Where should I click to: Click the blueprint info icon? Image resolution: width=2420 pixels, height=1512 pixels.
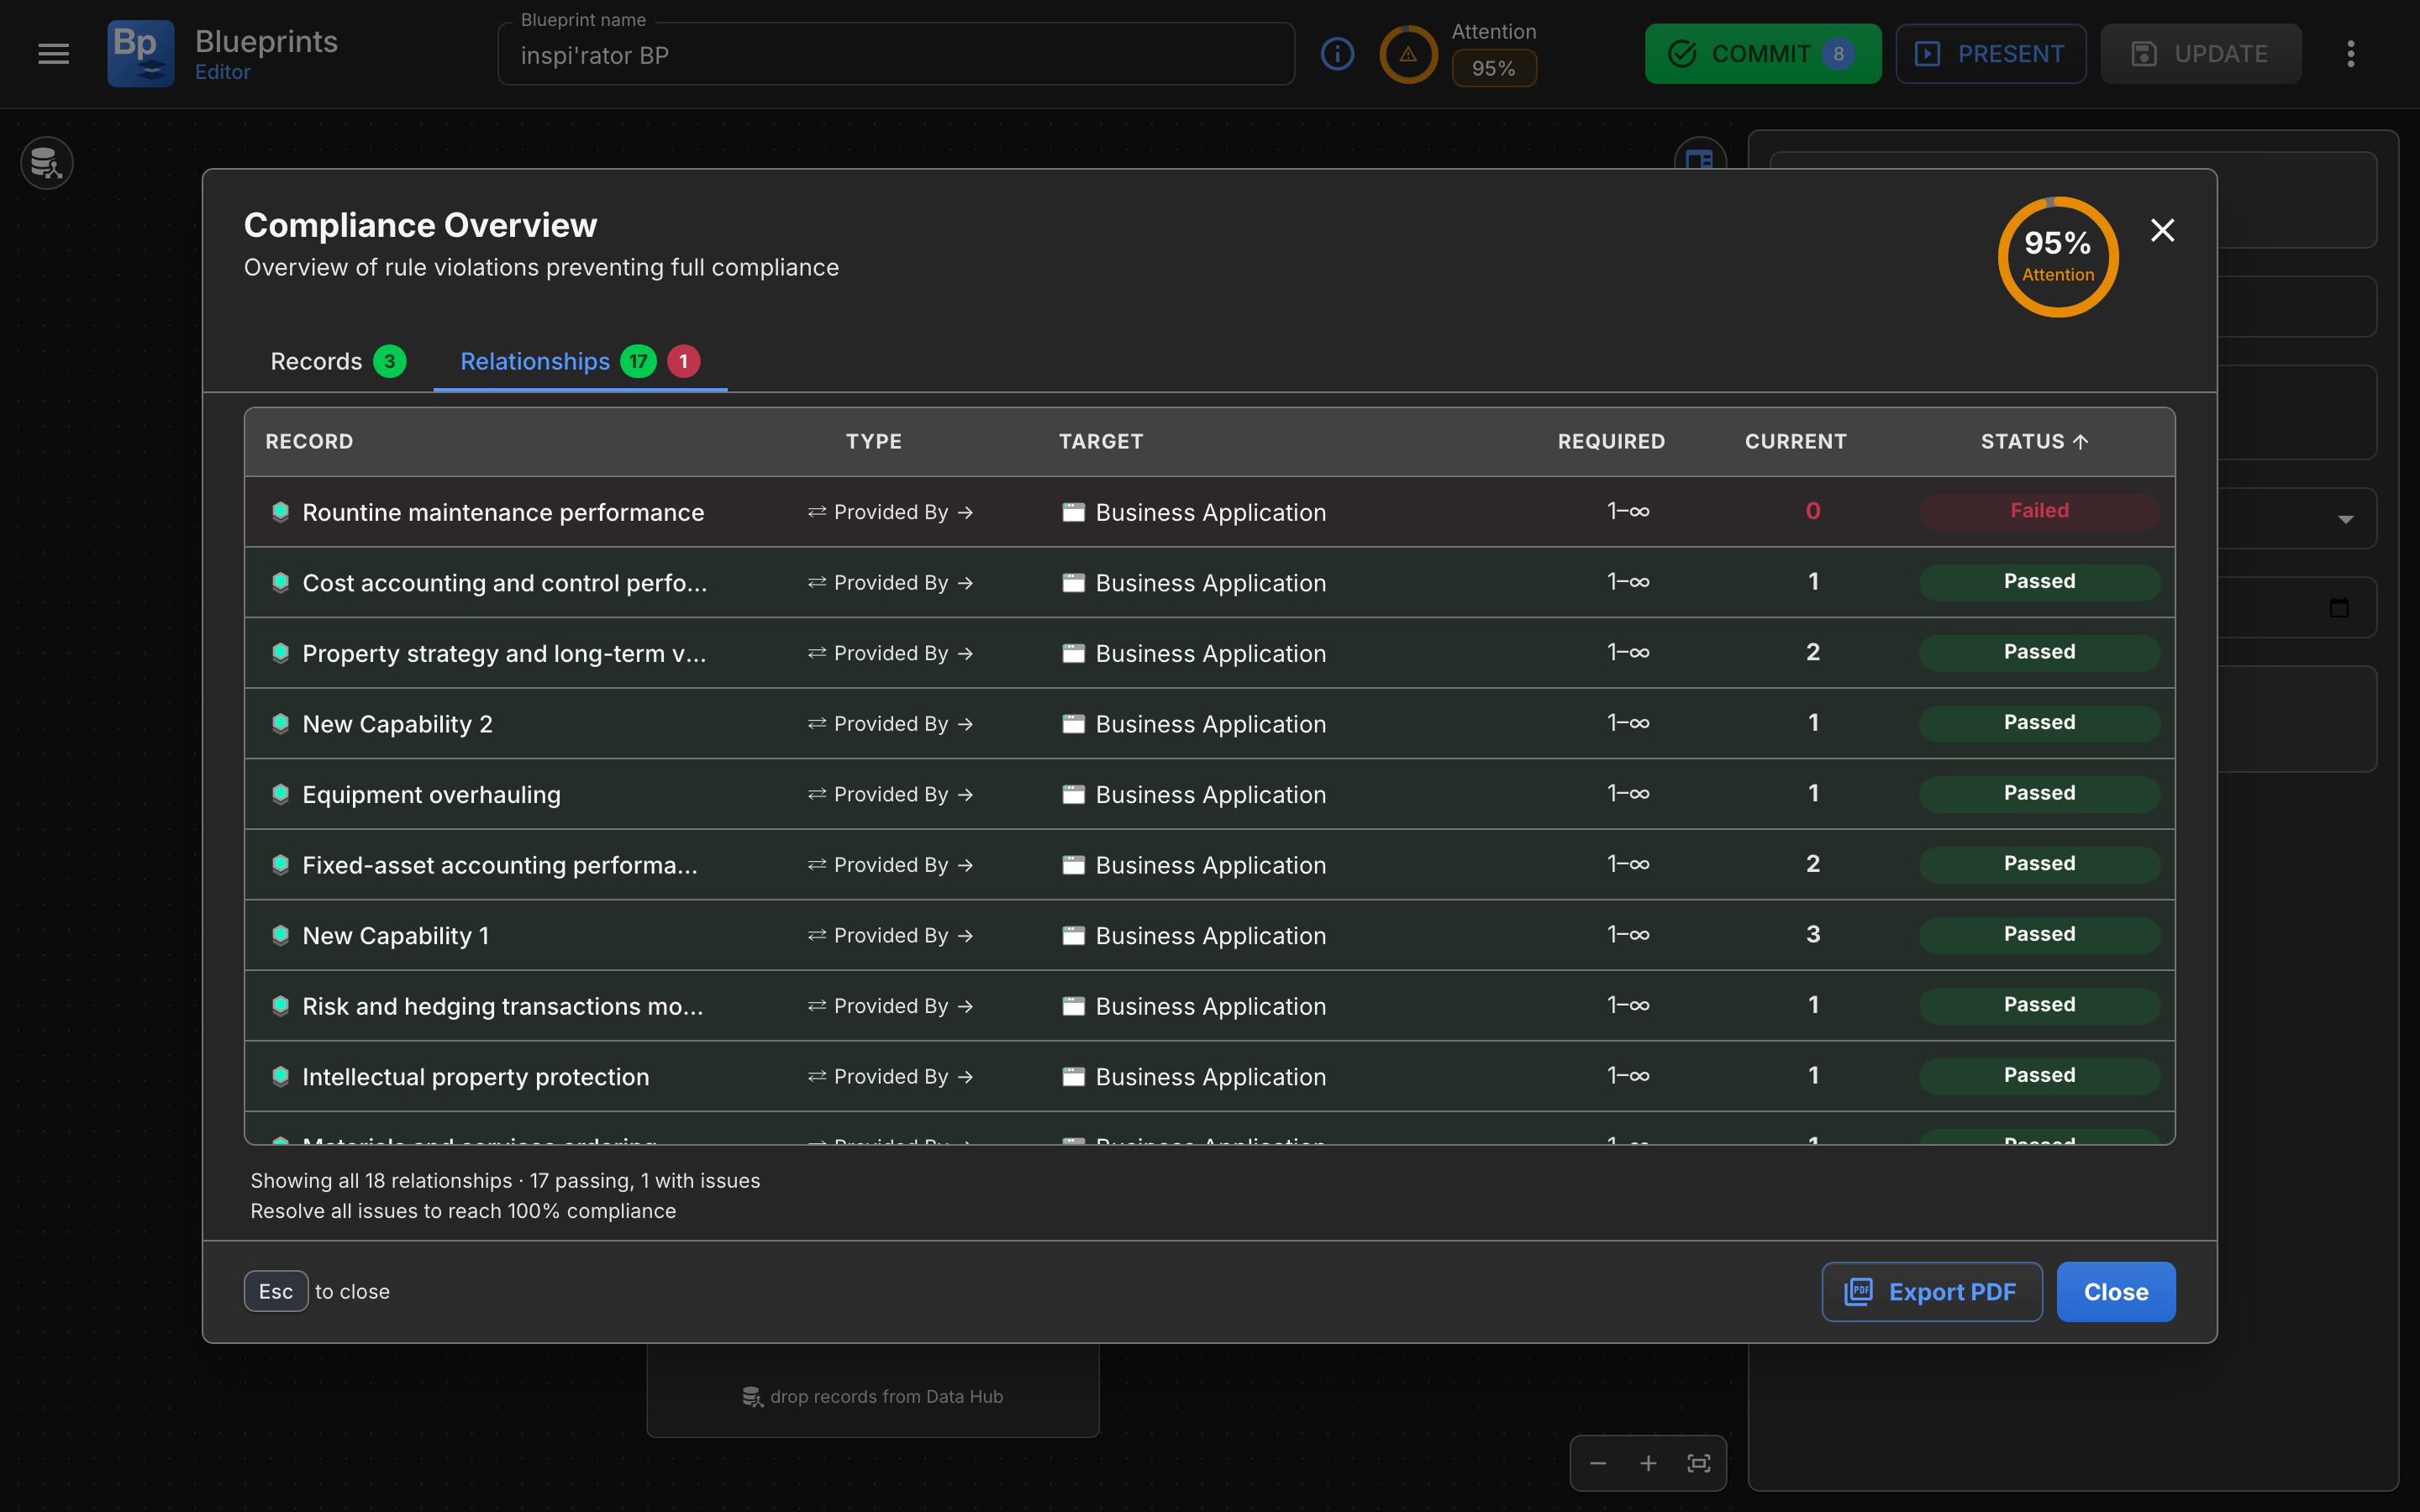1337,54
